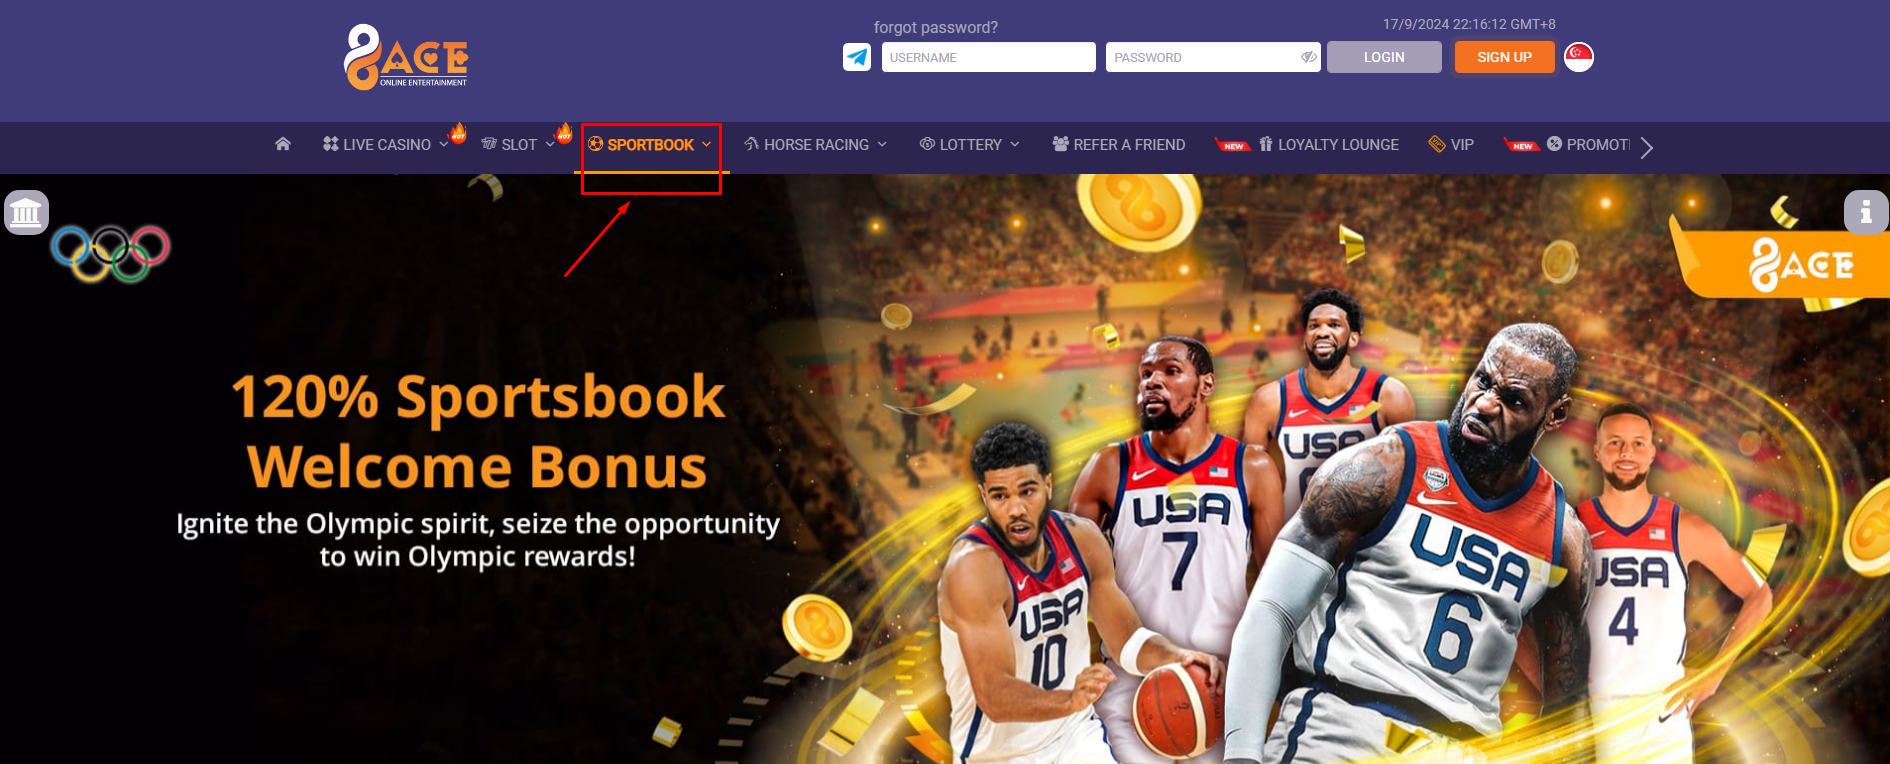Click the Login button
The image size is (1890, 764).
(1384, 57)
